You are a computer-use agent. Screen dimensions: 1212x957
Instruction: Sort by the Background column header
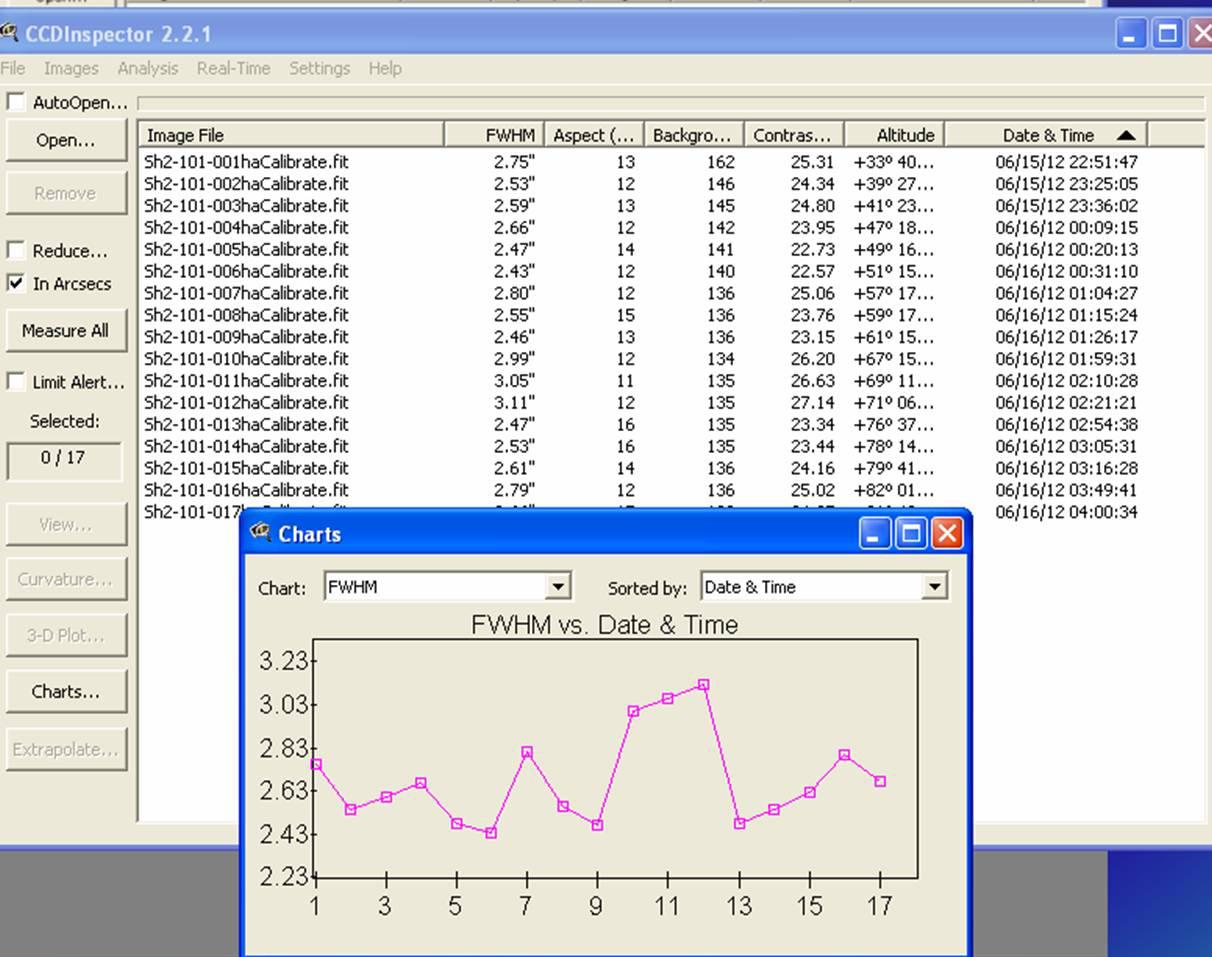(694, 135)
